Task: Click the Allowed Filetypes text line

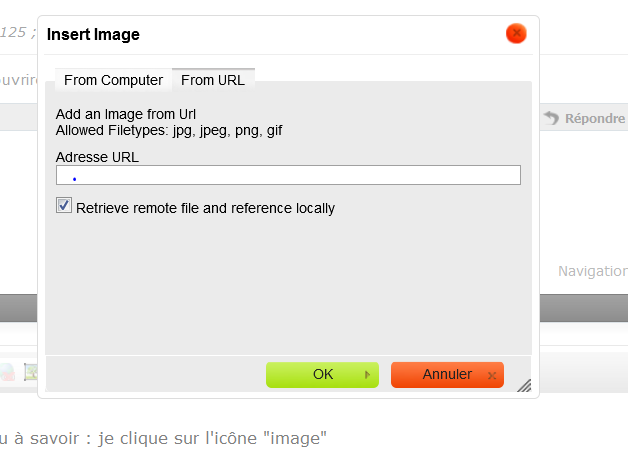Action: (169, 130)
